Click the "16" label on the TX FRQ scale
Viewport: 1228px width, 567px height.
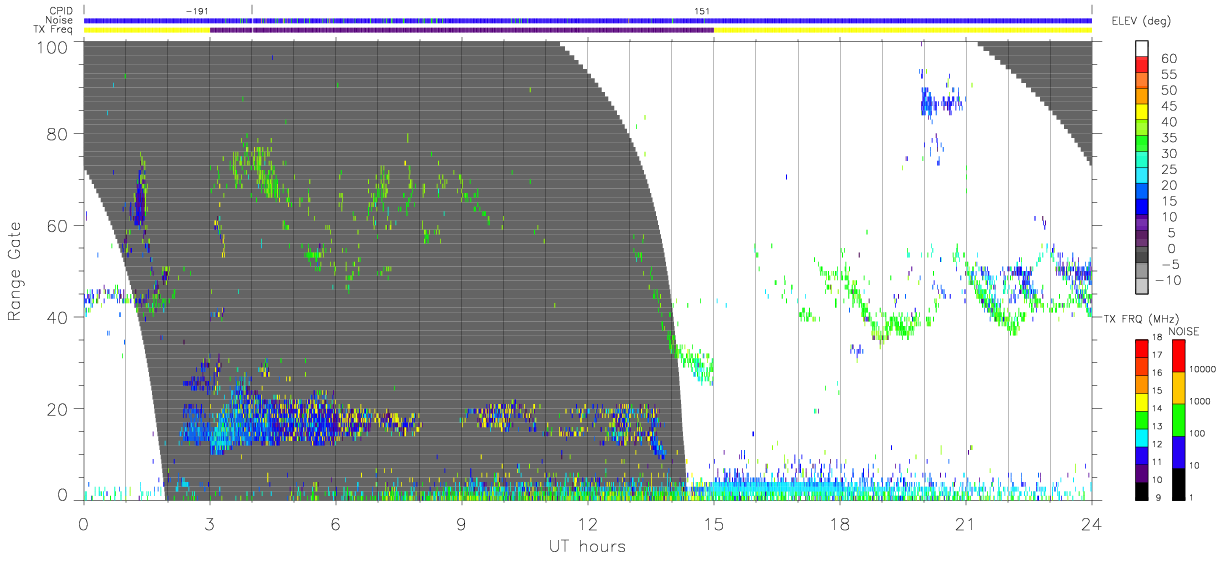pos(1158,374)
